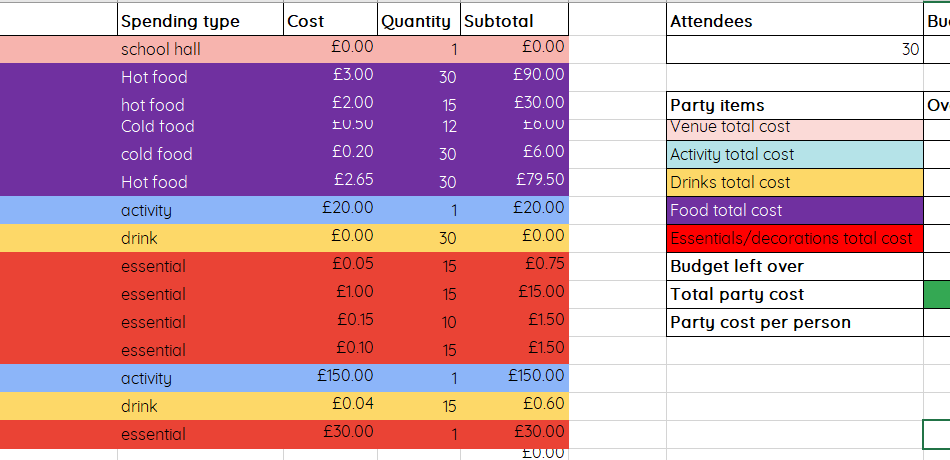Screen dimensions: 950x460
Task: Select the Party cost per person cell
Action: click(794, 322)
